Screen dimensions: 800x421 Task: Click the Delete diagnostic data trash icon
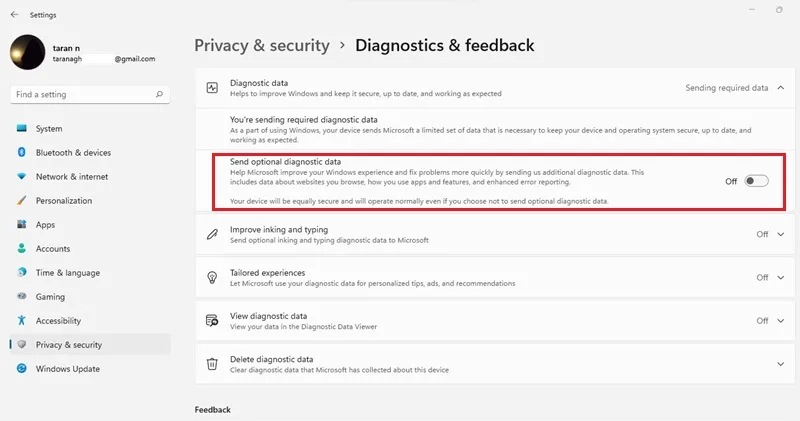click(212, 364)
